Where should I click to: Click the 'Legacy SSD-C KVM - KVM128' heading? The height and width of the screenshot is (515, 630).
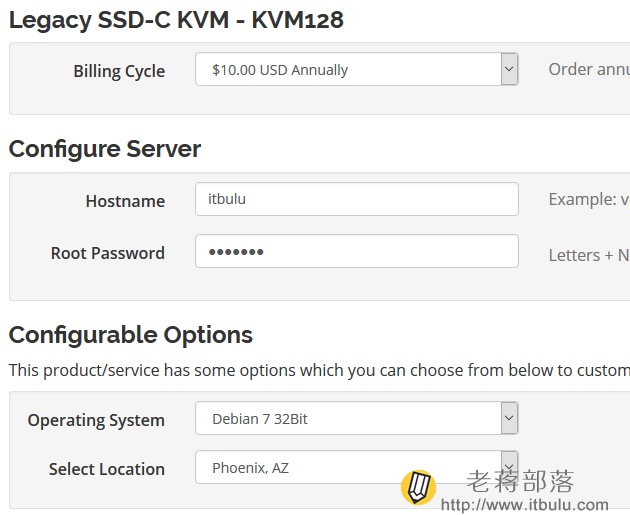tap(176, 19)
